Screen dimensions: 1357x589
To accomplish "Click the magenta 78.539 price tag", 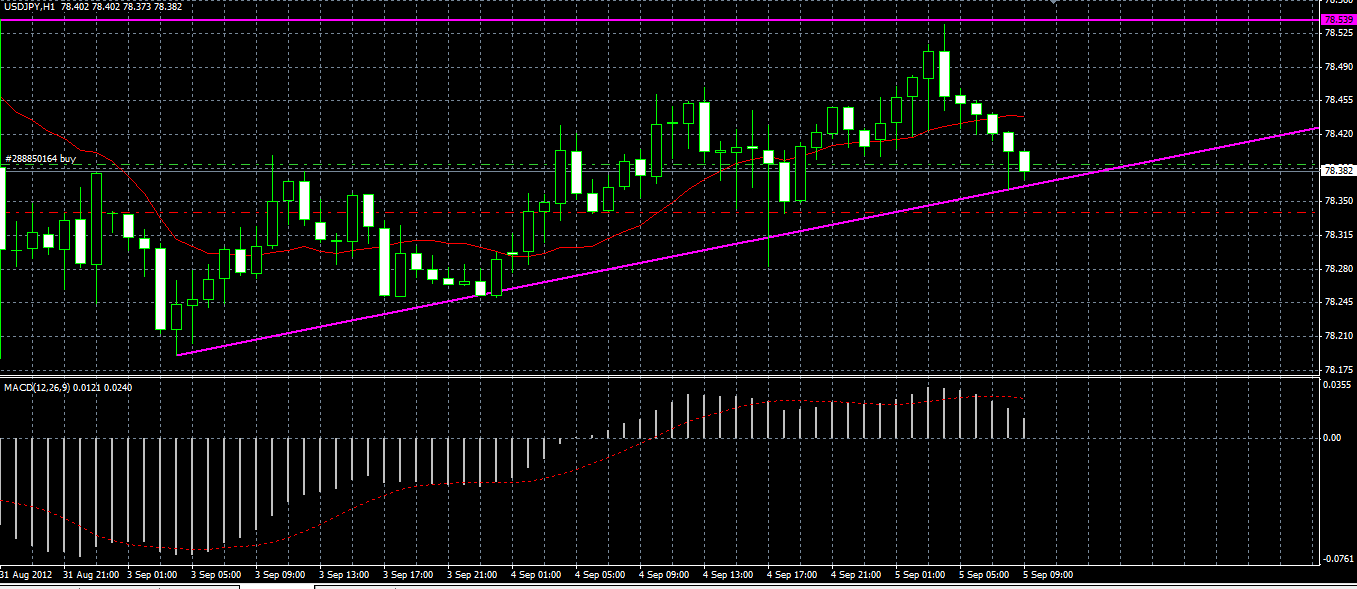I will point(1339,19).
